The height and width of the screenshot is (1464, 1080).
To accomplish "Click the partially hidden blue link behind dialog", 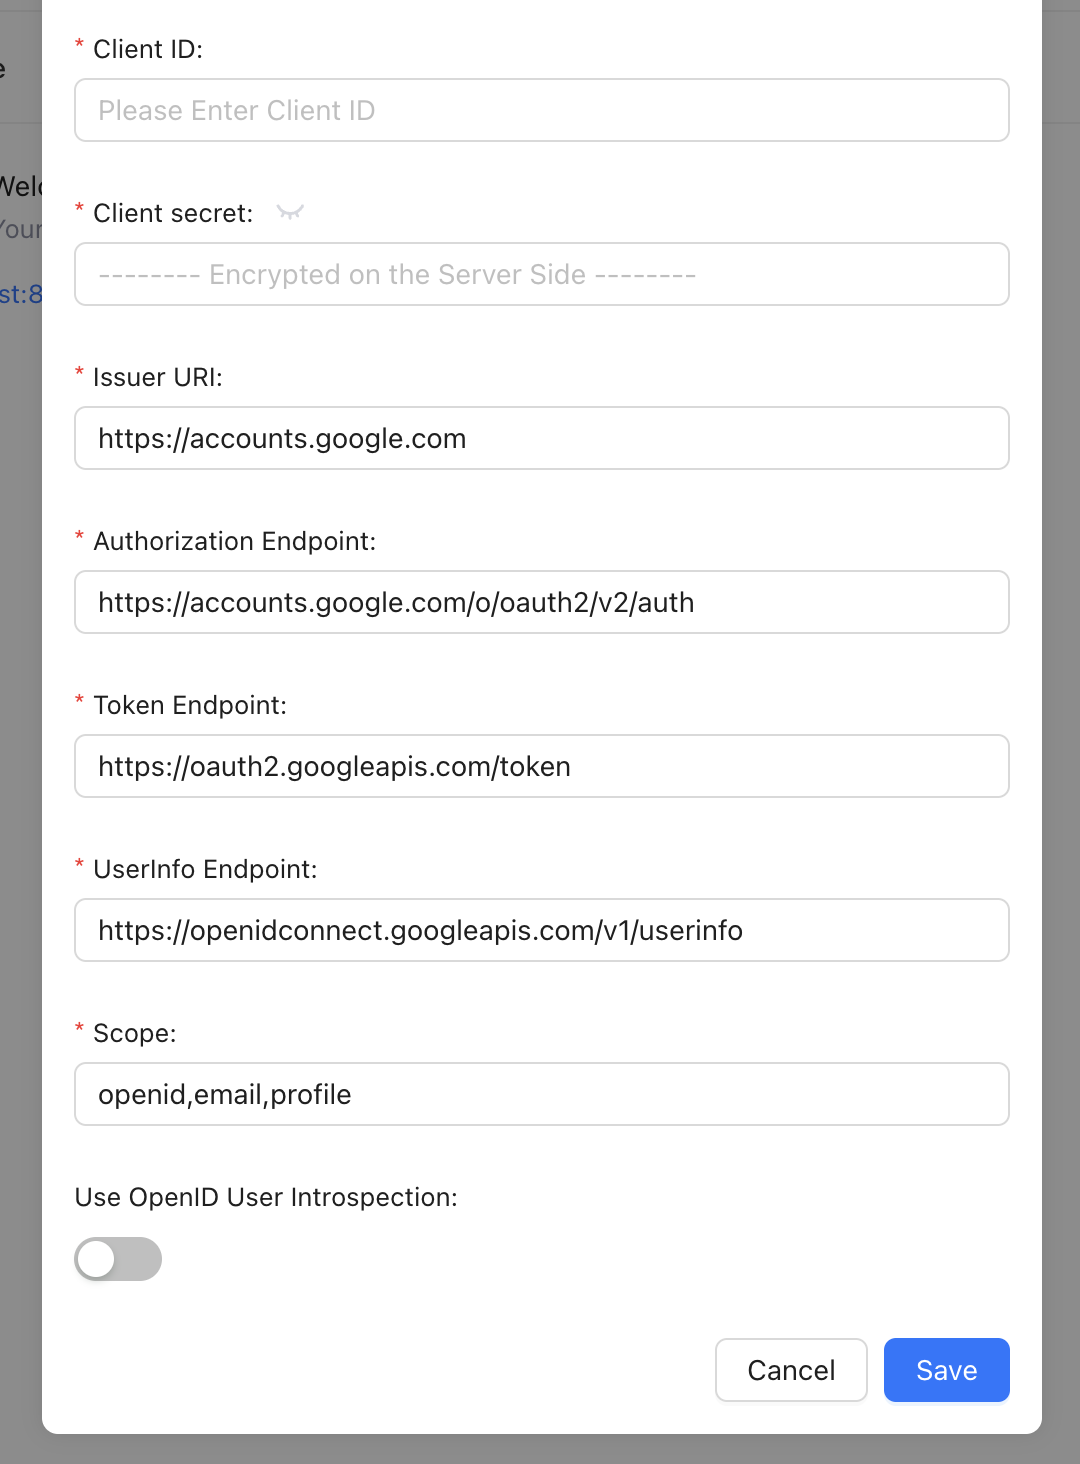I will point(21,294).
